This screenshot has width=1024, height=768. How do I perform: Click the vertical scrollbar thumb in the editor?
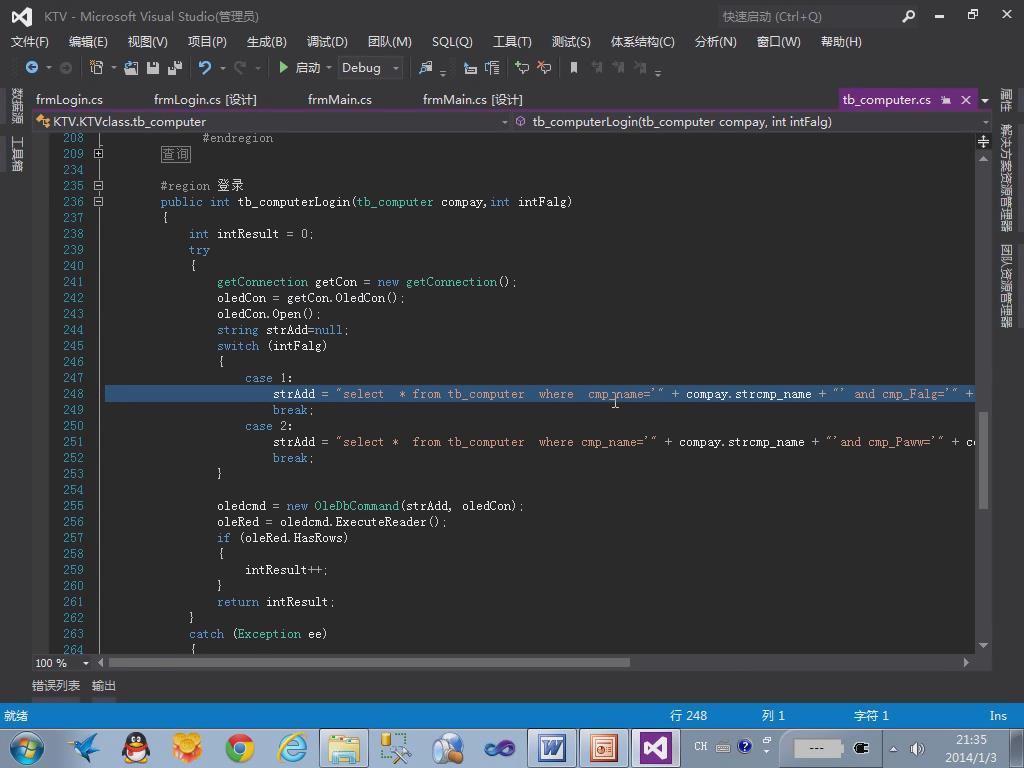tap(983, 460)
